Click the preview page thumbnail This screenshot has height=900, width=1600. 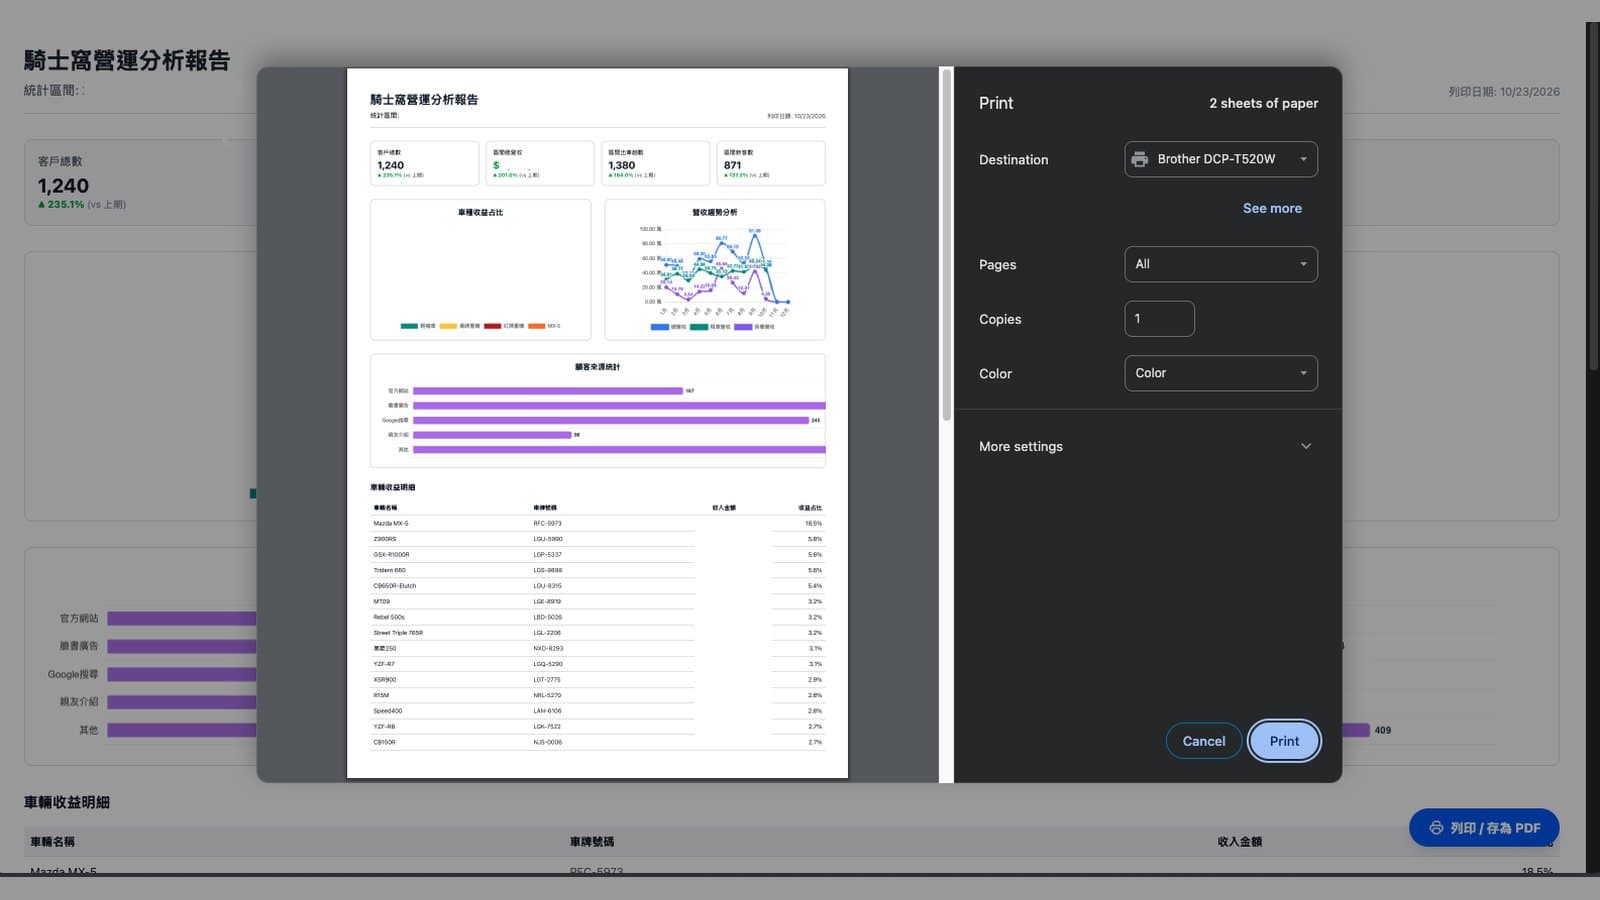pos(597,423)
